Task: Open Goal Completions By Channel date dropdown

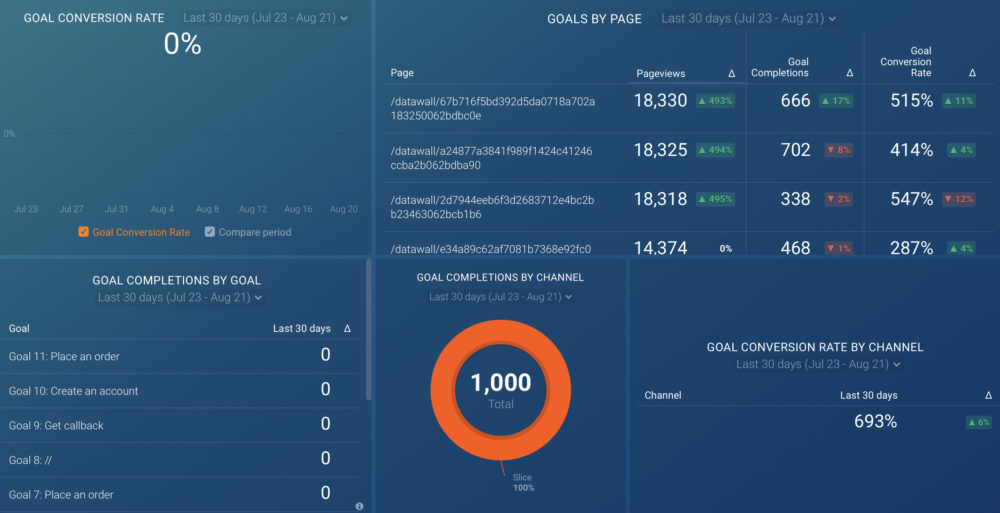Action: [500, 297]
